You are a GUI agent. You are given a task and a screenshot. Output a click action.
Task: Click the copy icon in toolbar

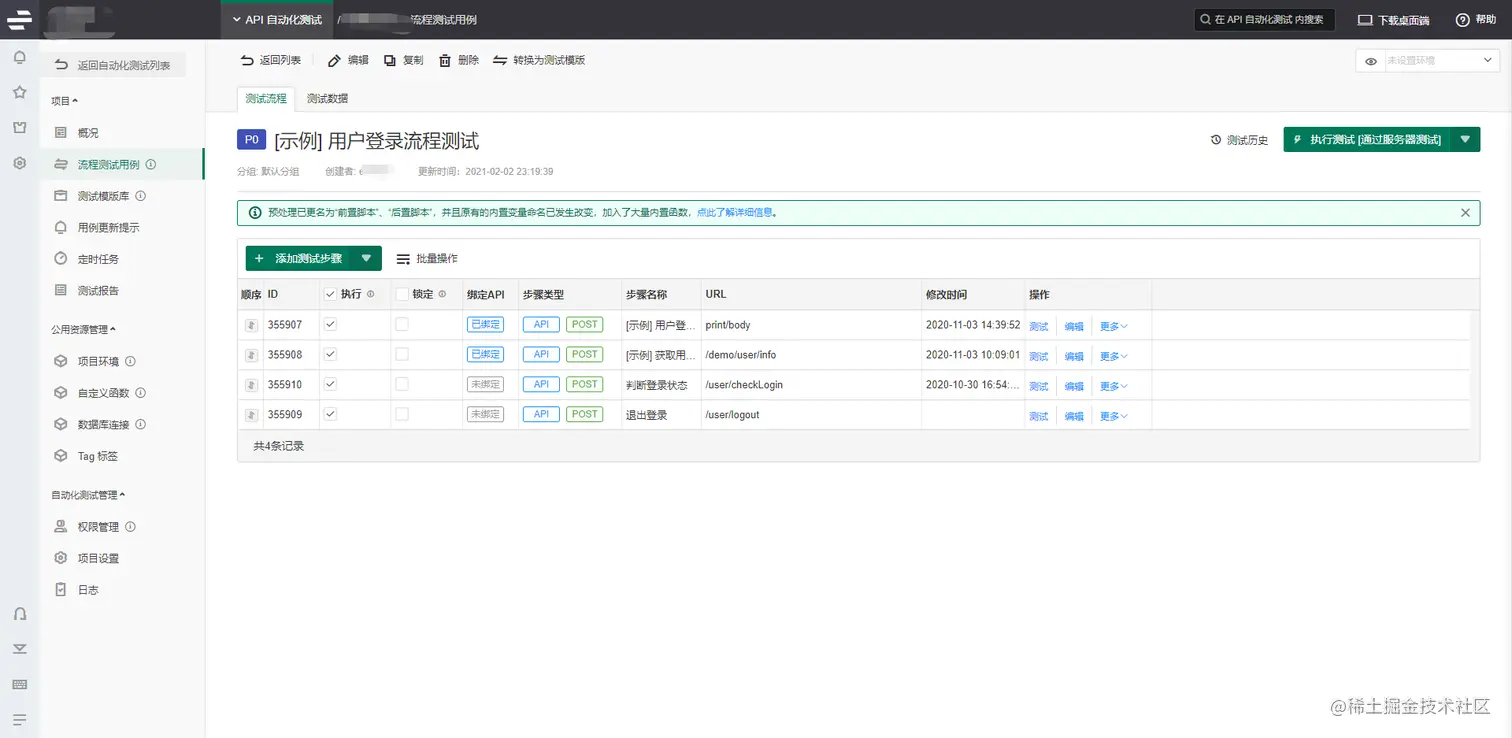pos(390,60)
